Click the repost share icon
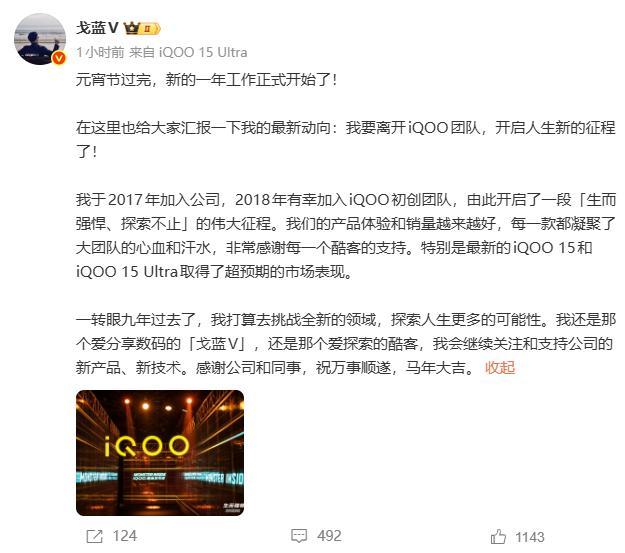 (x=94, y=536)
